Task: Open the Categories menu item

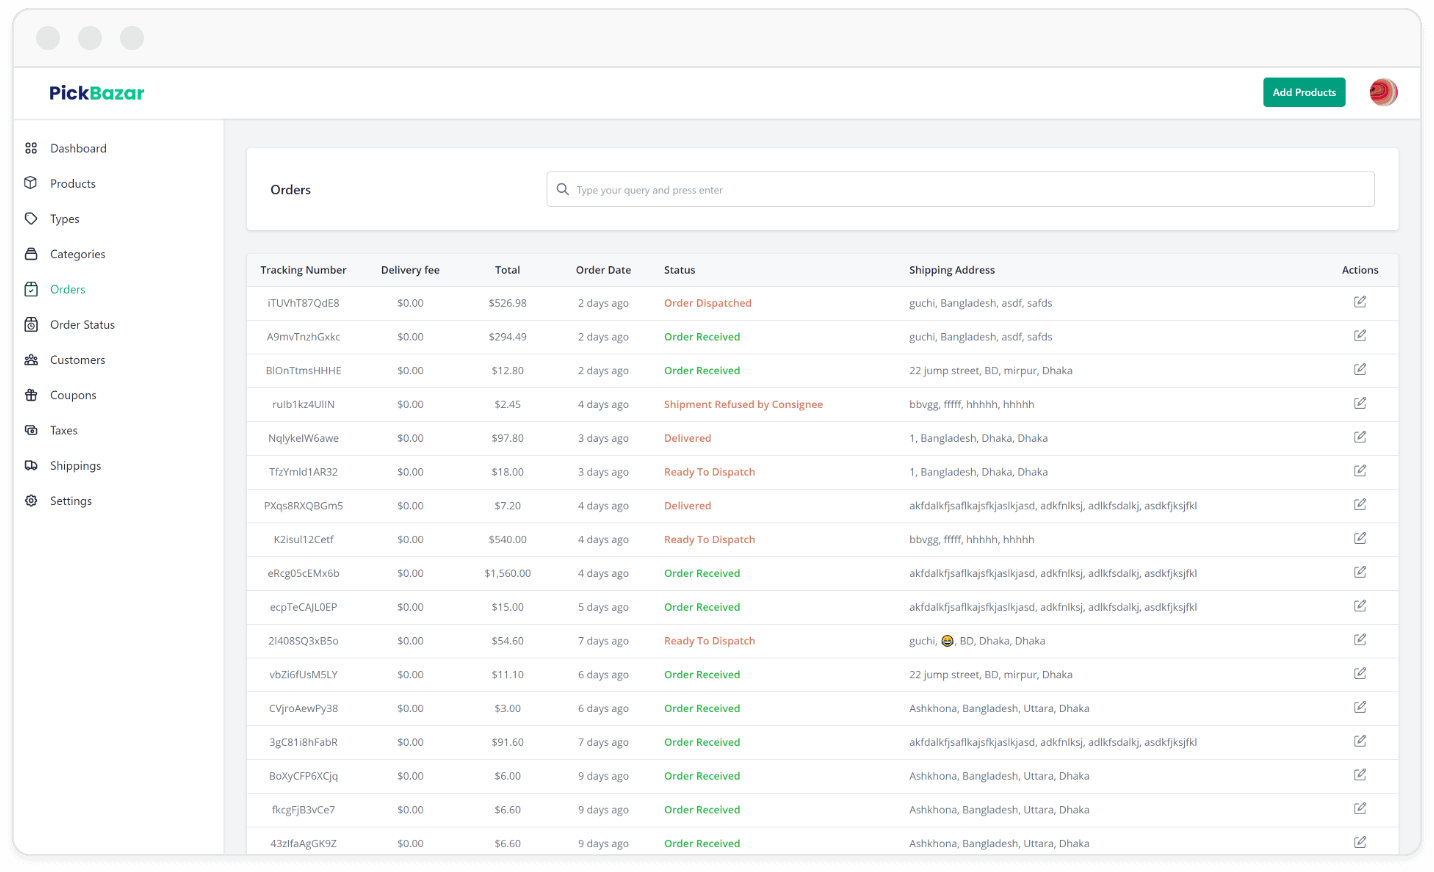Action: tap(77, 254)
